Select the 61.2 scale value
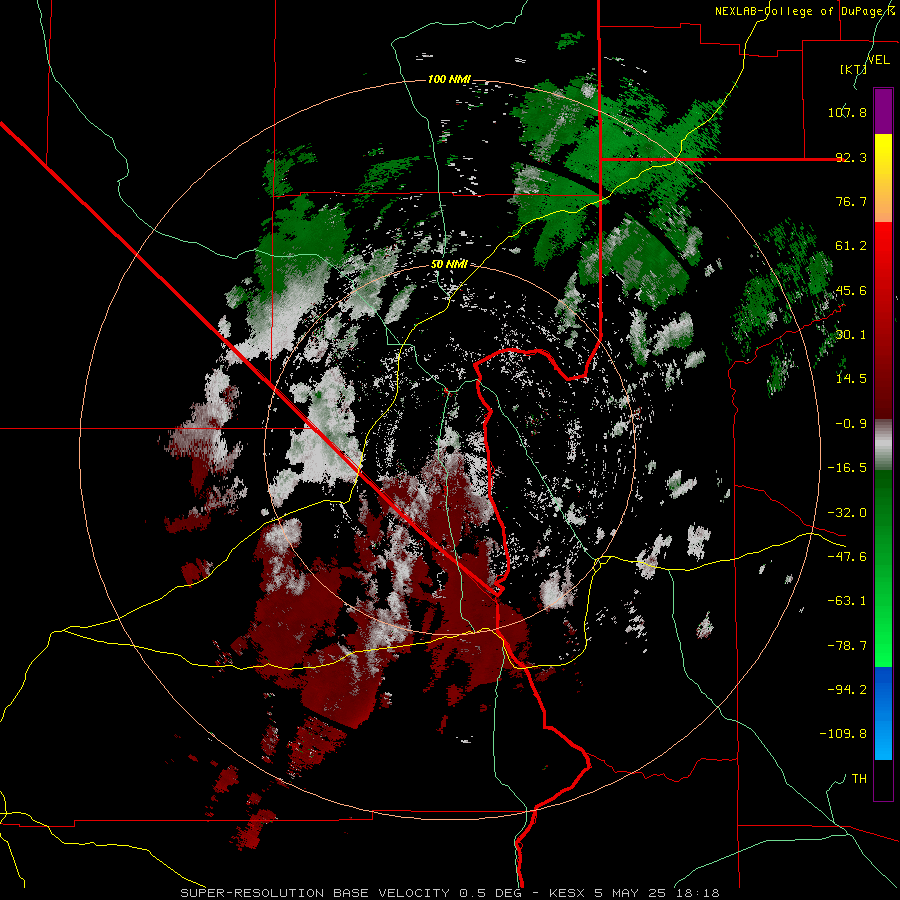The height and width of the screenshot is (900, 900). tap(851, 246)
